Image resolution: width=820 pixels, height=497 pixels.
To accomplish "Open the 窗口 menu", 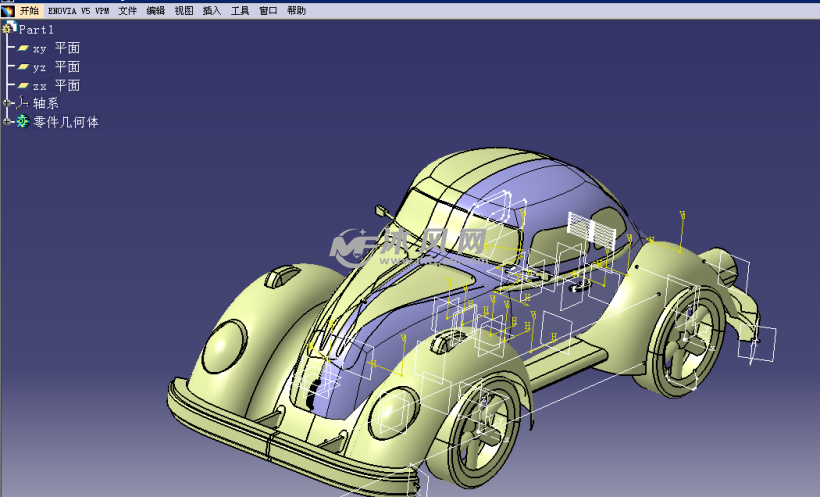I will [268, 10].
